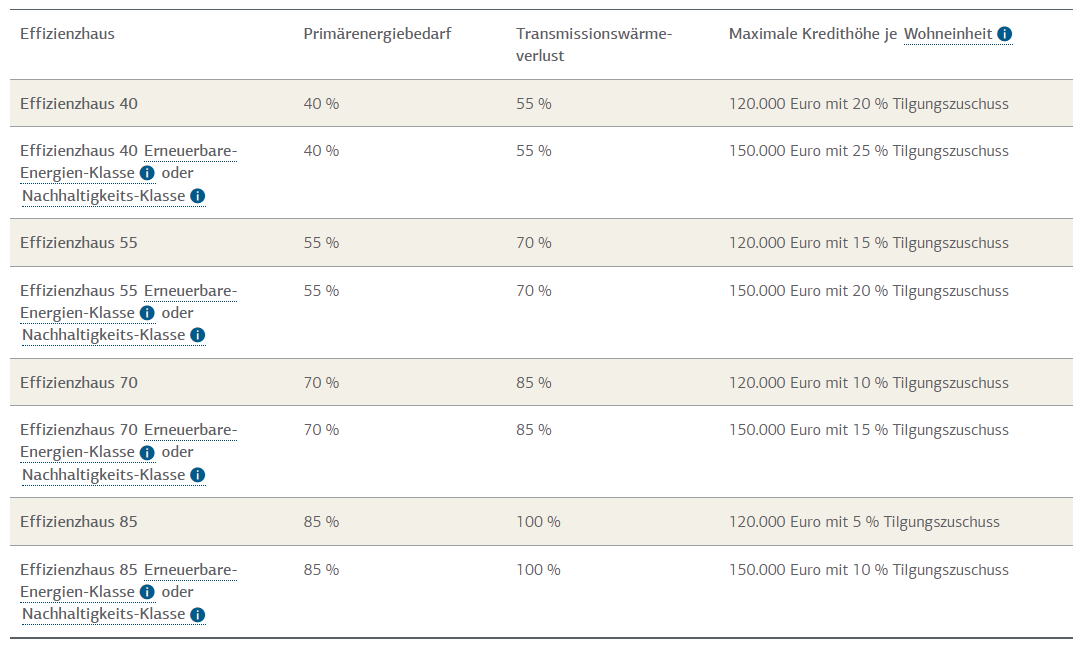Click the 120.000 Euro mit 5 % Tilgungszuschuss cell
This screenshot has height=652, width=1081.
(864, 522)
